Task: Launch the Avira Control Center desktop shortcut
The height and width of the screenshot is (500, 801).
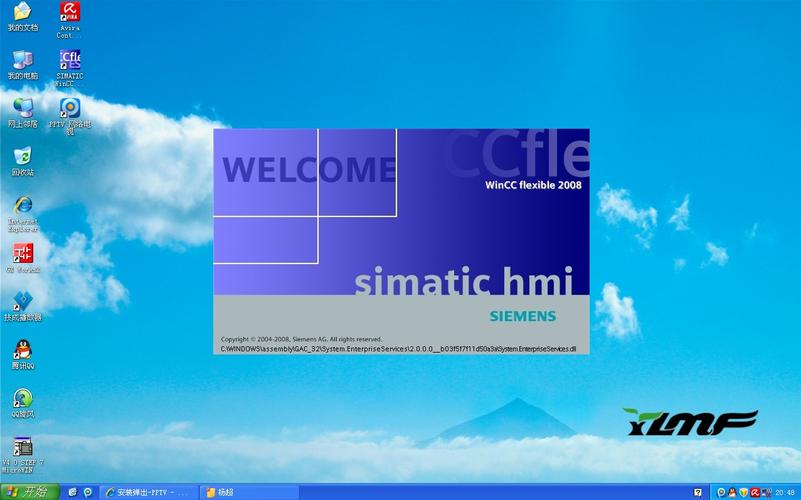Action: coord(69,19)
